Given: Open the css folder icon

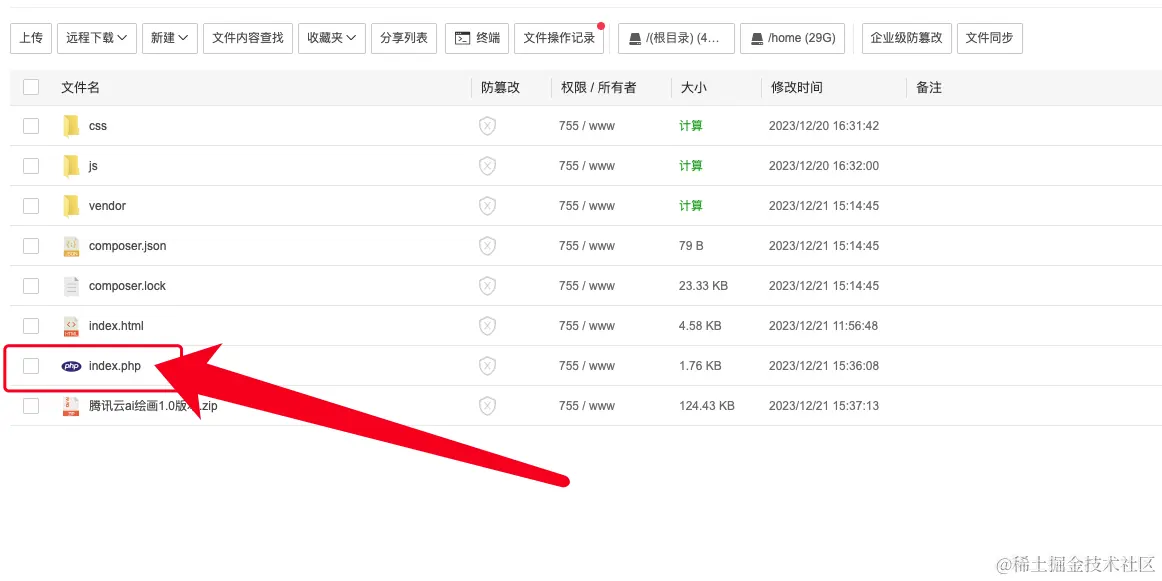Looking at the screenshot, I should click(71, 126).
